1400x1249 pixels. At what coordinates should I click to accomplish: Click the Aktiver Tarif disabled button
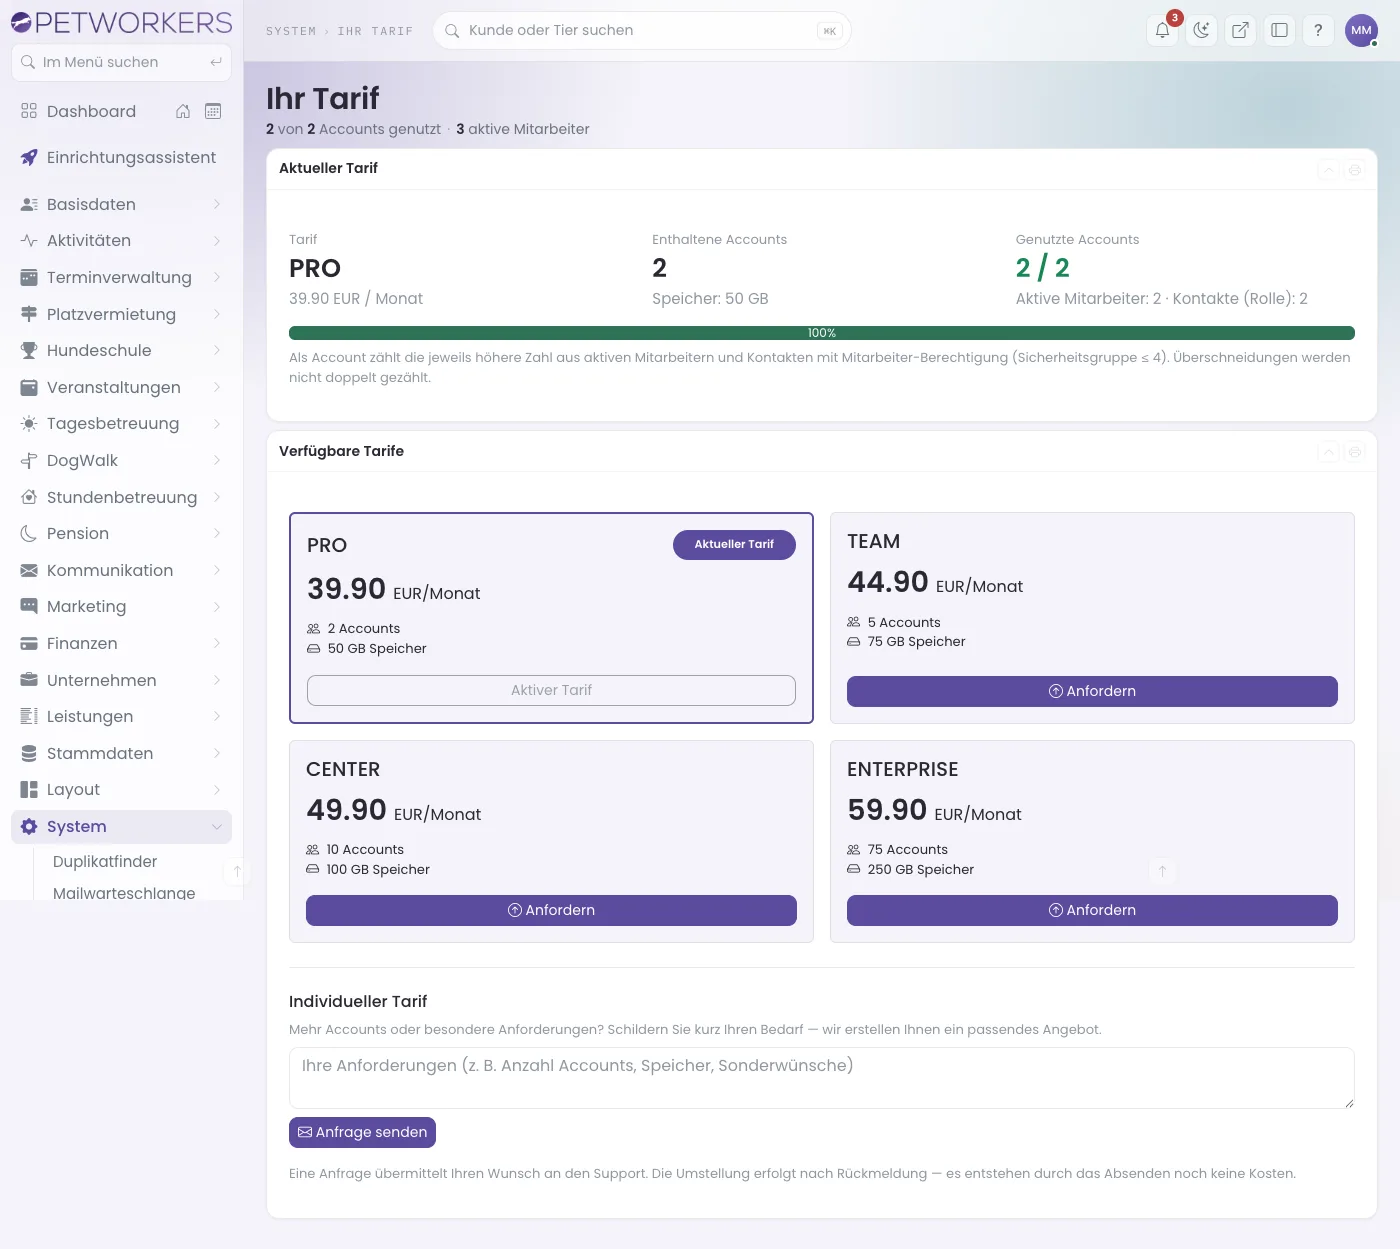551,690
